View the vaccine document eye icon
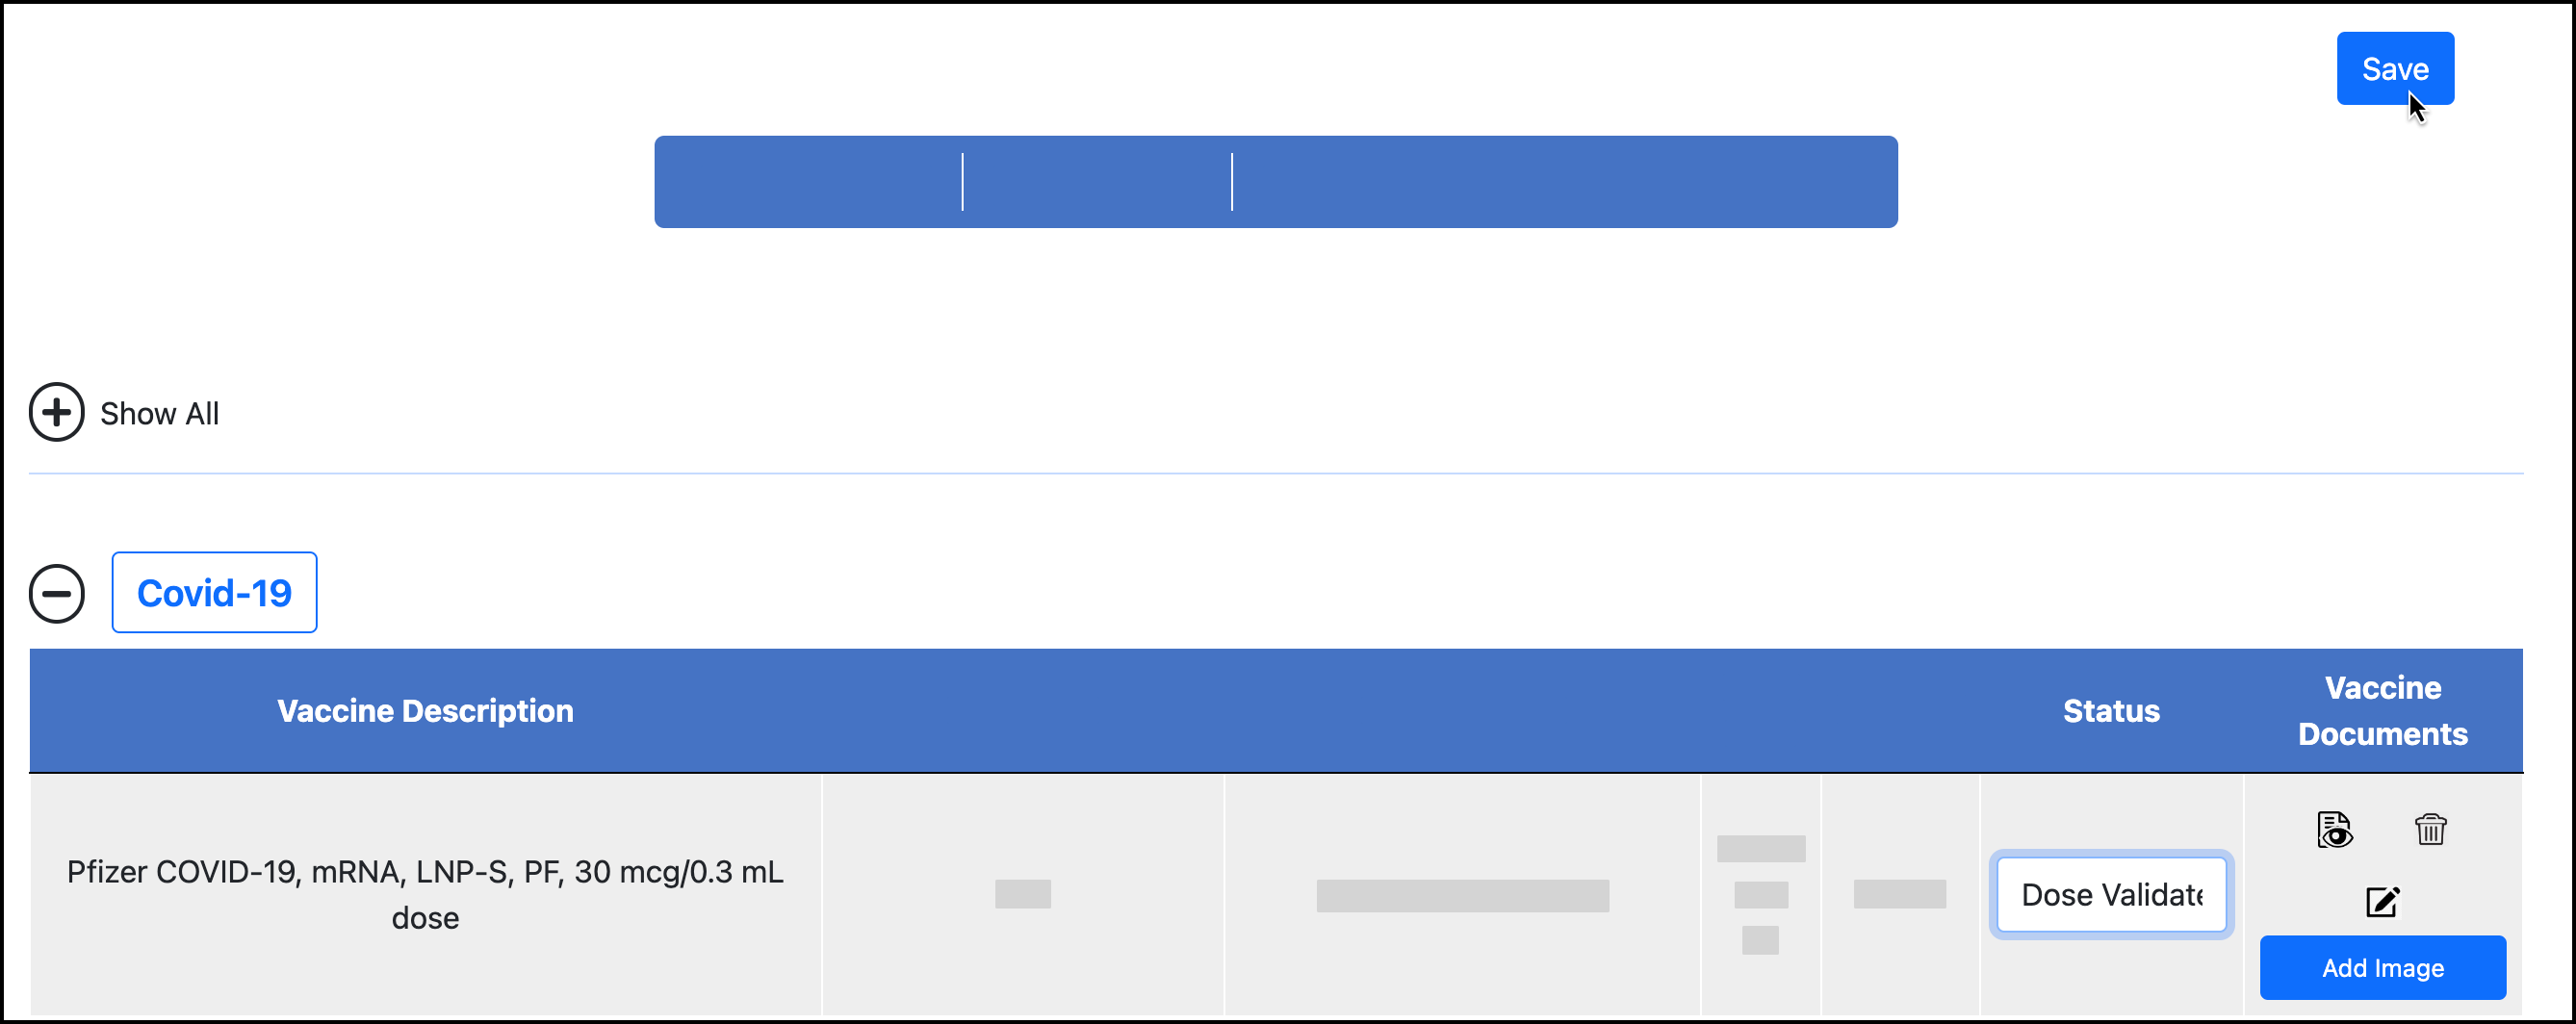Screen dimensions: 2576x1024 (2334, 830)
